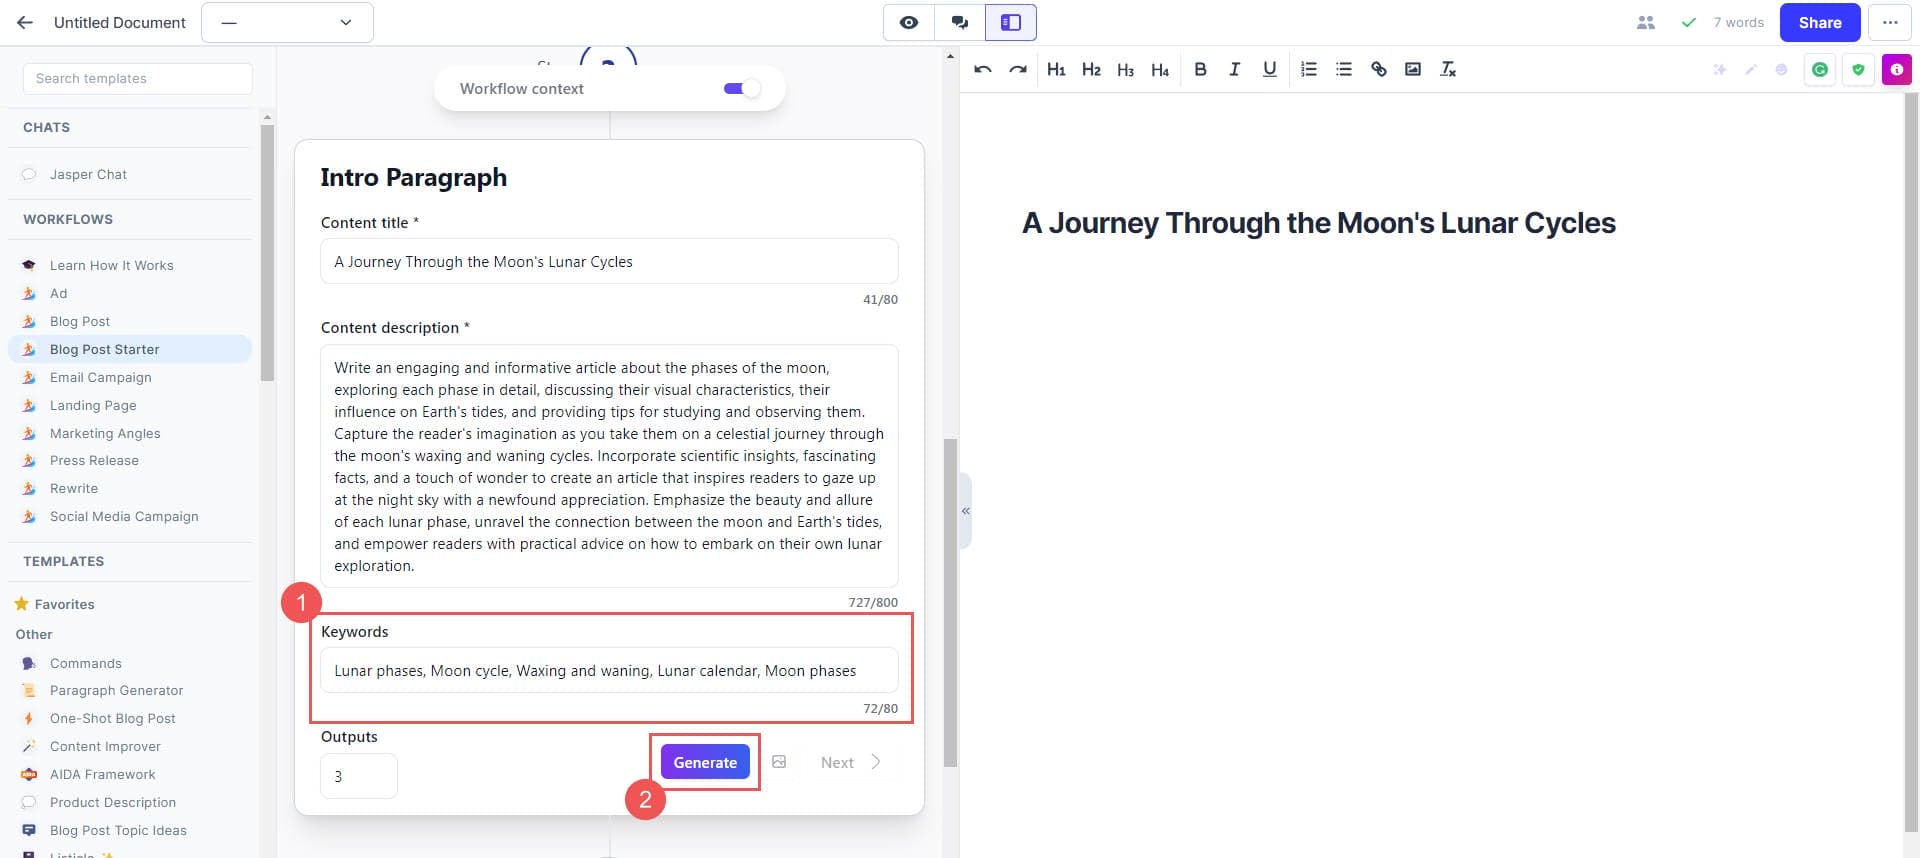The width and height of the screenshot is (1920, 858).
Task: Click the 7 words count indicator
Action: 1738,22
